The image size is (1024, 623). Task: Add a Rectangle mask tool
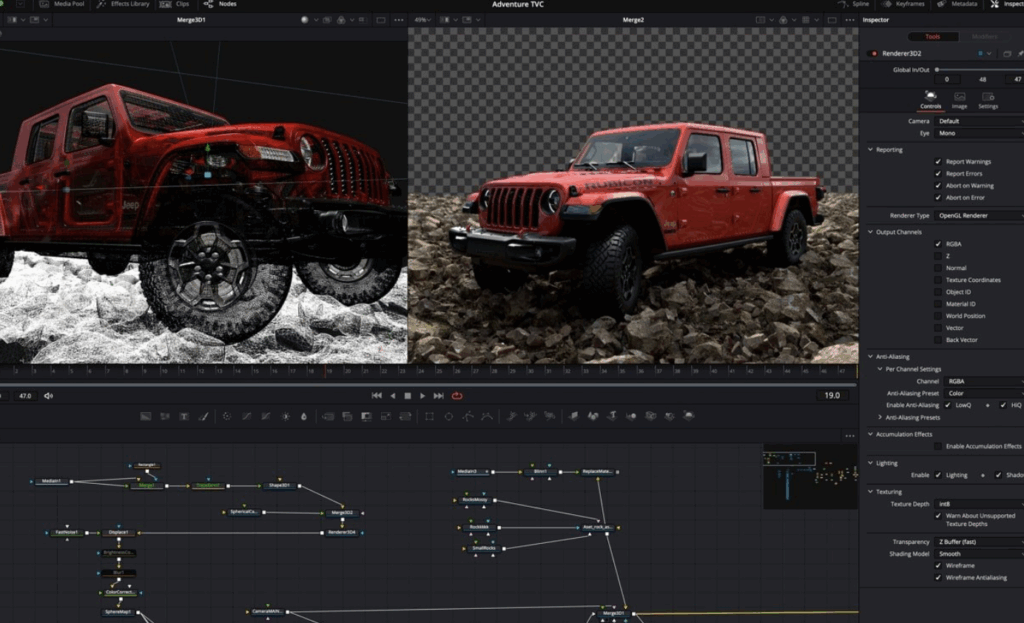pos(429,416)
